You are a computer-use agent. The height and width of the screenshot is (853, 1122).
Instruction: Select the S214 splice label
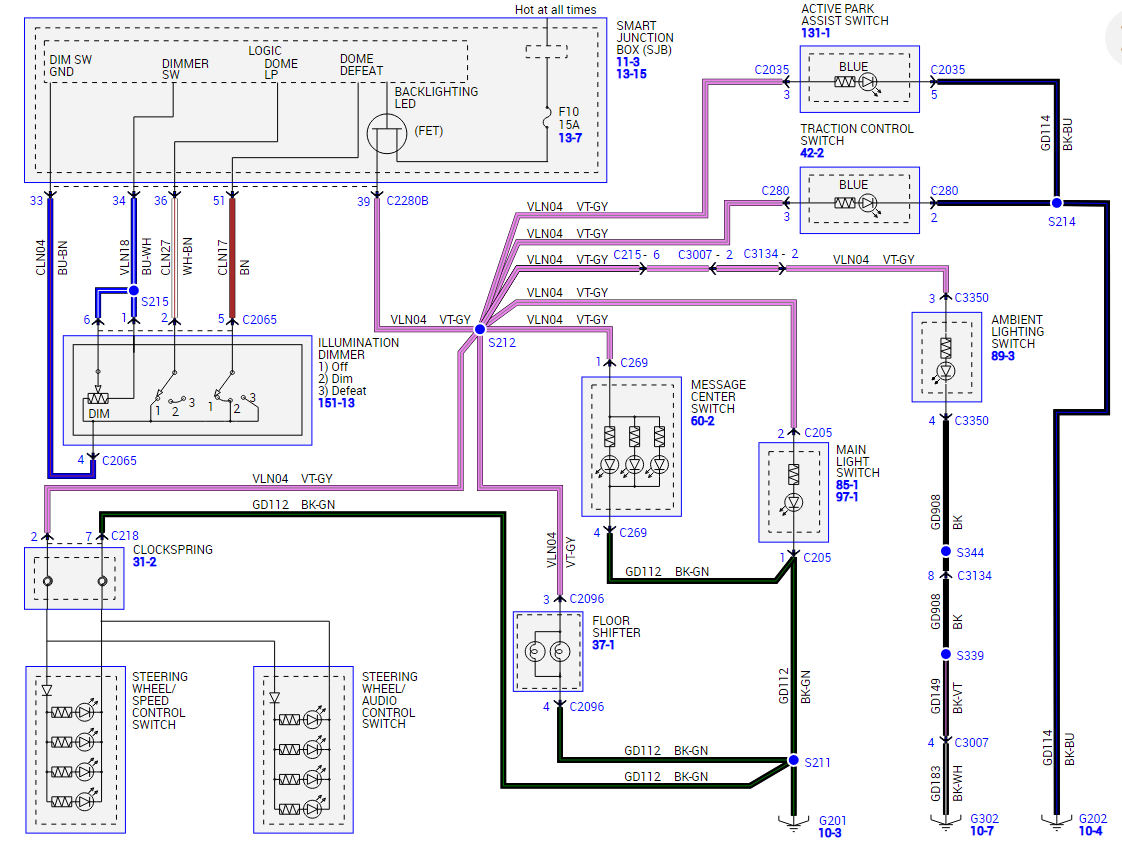(1062, 222)
